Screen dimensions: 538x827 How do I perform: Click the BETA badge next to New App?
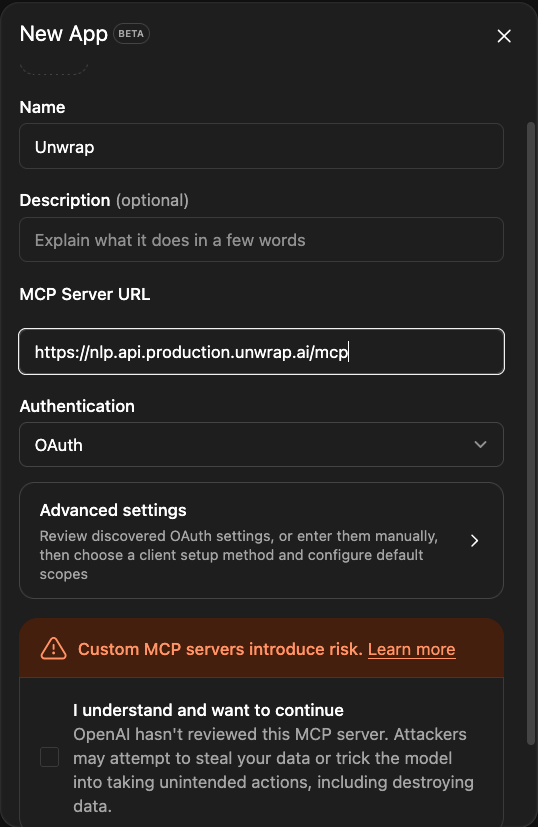coord(131,34)
